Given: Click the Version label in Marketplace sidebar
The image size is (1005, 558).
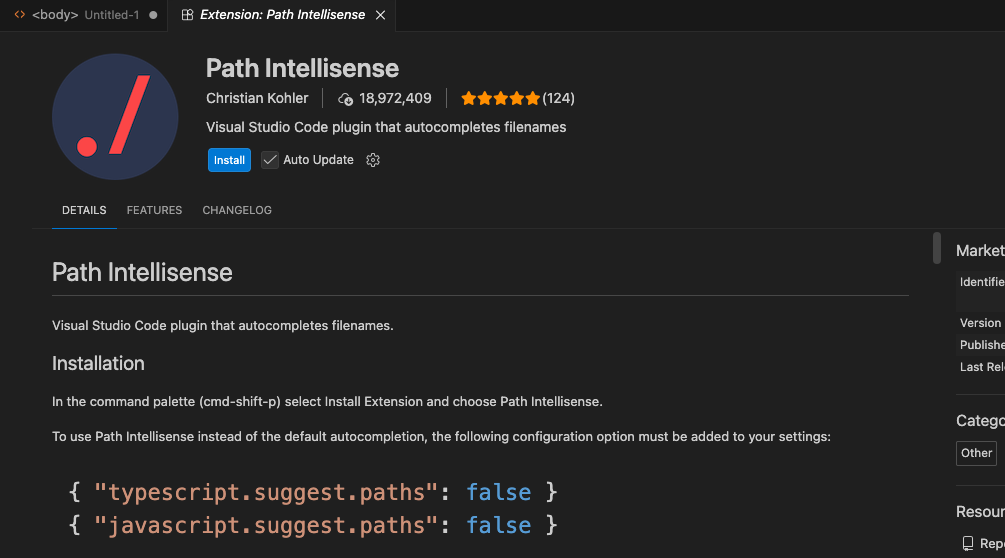Looking at the screenshot, I should click(980, 323).
